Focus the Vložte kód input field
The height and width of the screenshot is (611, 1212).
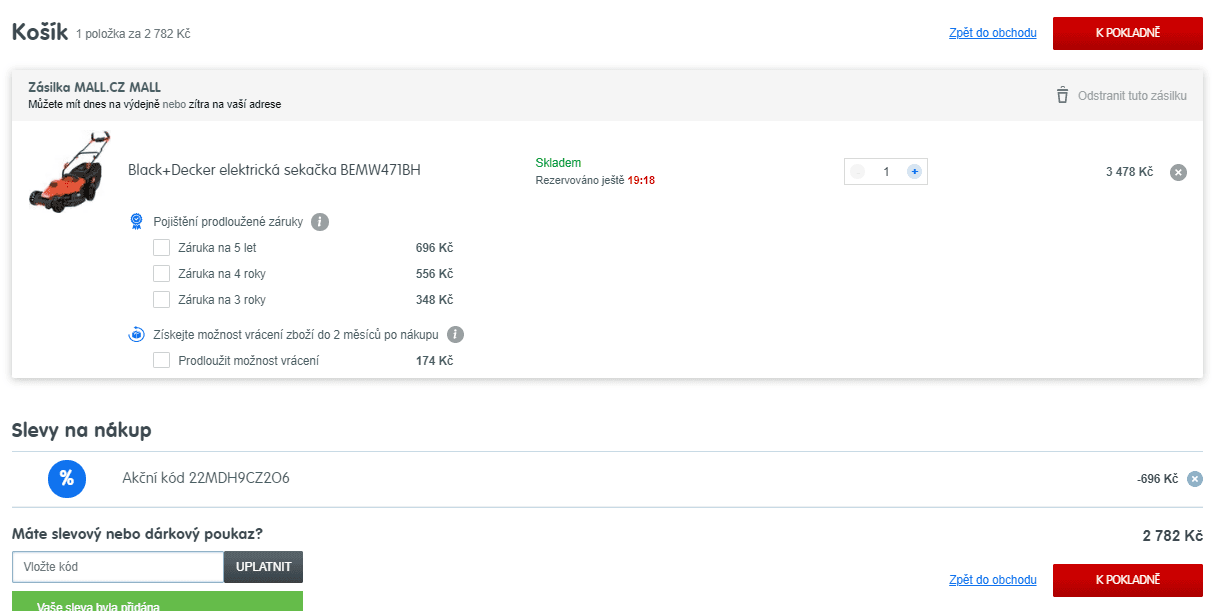(118, 567)
